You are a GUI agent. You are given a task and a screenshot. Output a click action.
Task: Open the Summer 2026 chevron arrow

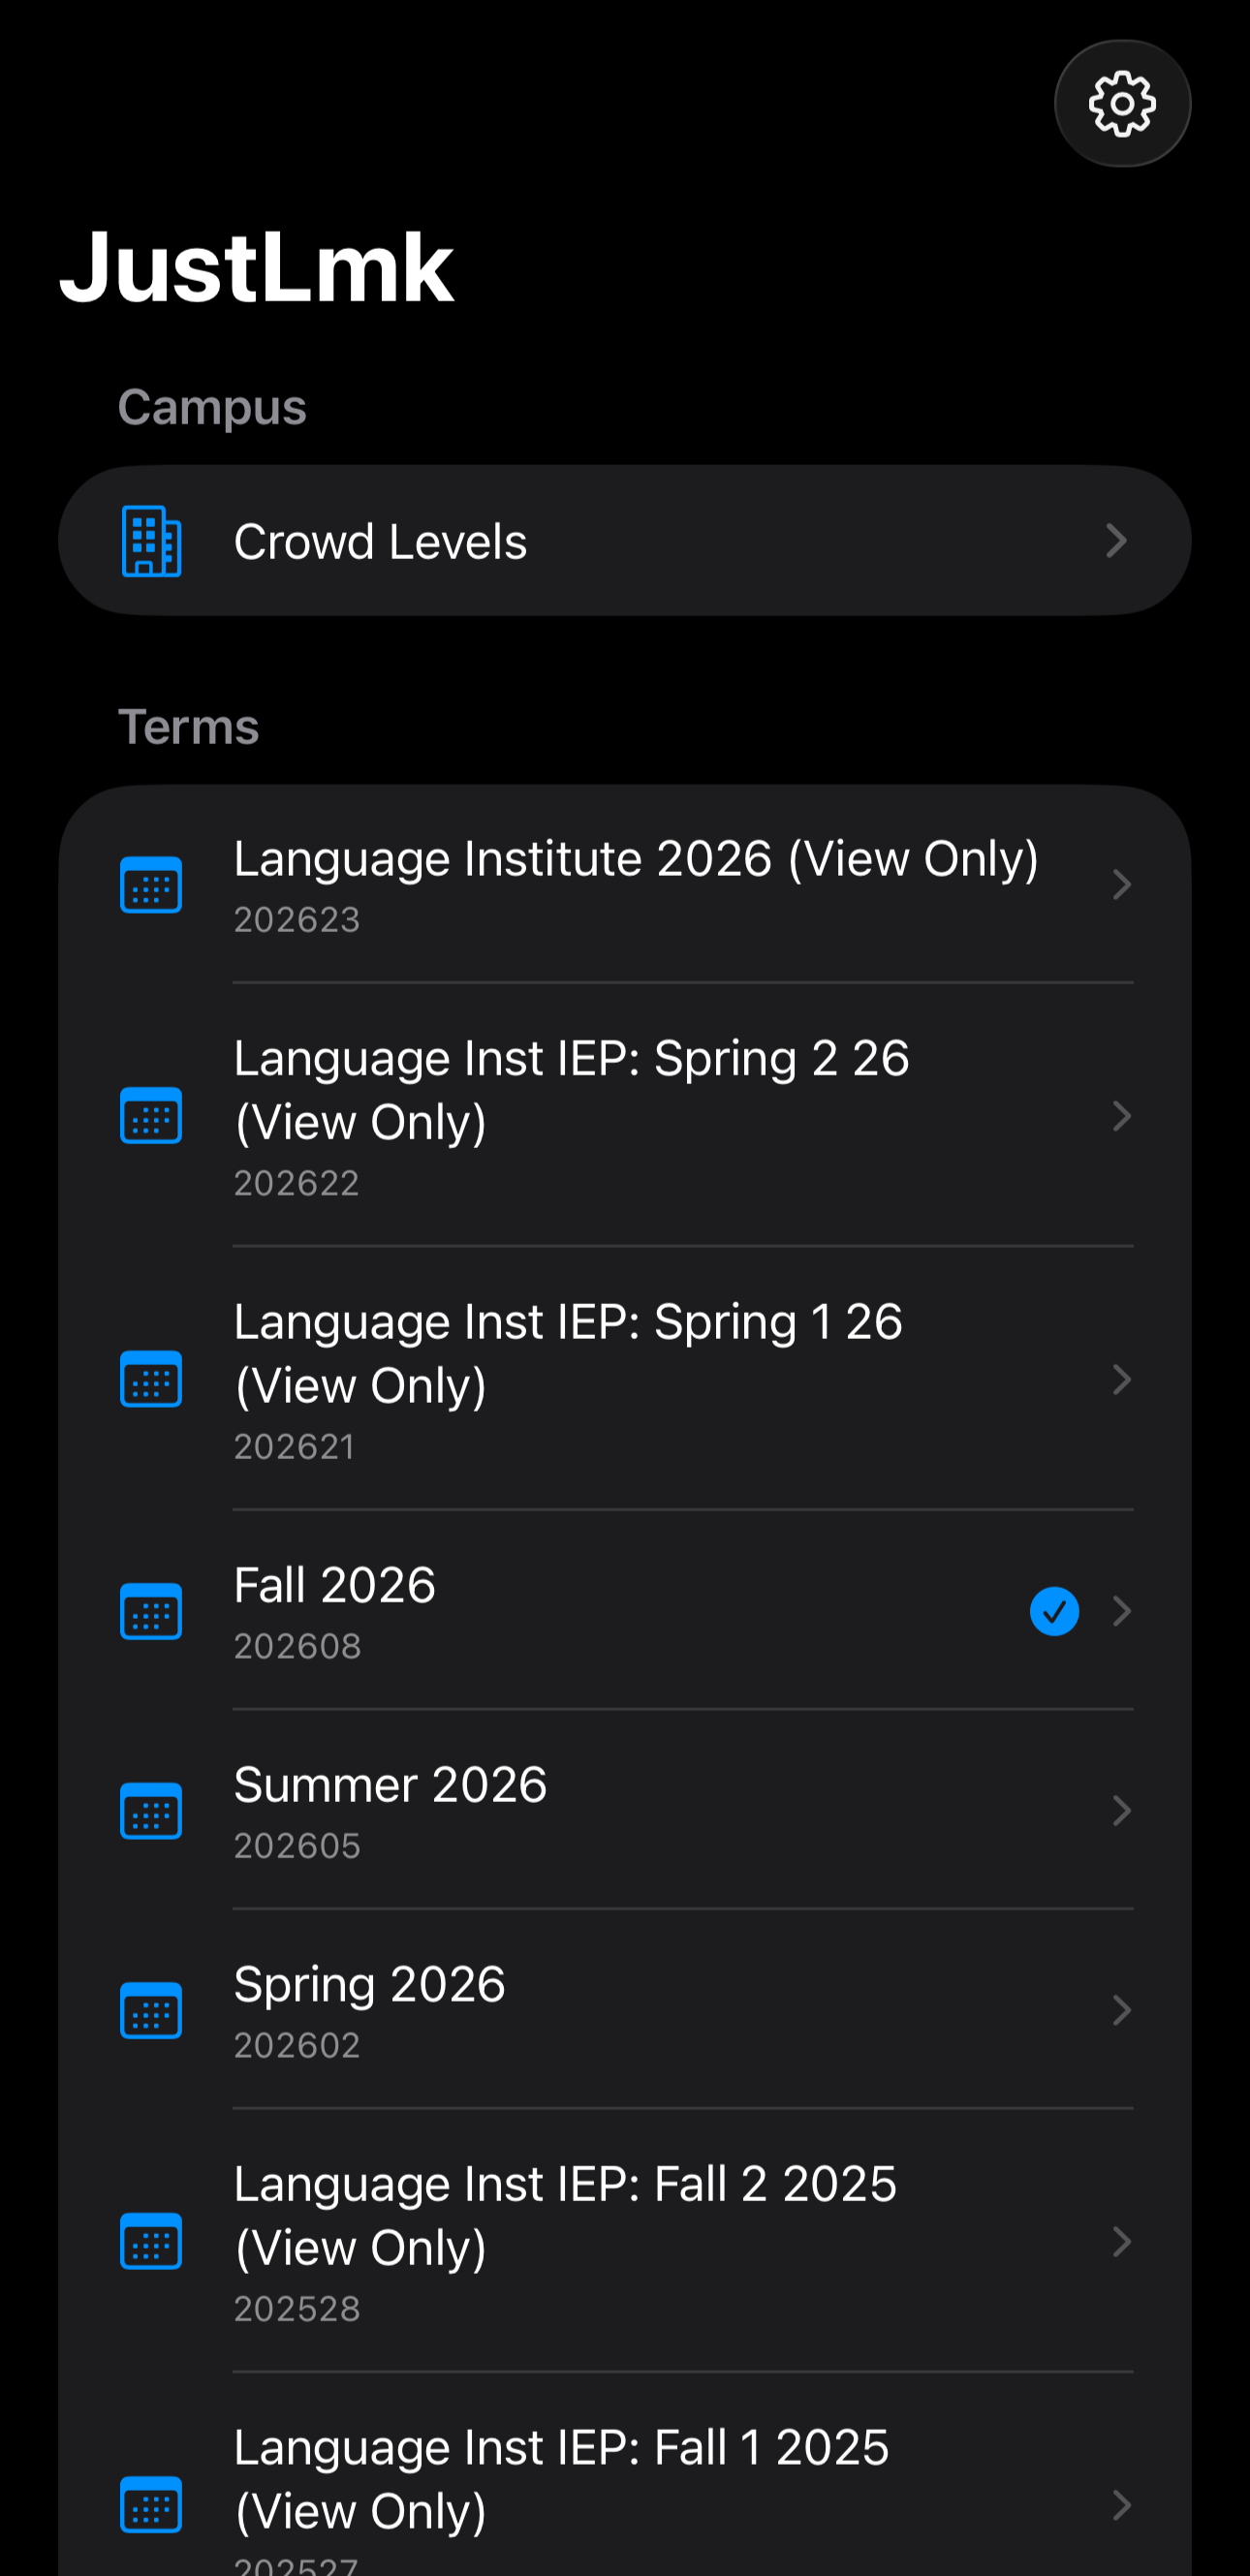[1121, 1810]
